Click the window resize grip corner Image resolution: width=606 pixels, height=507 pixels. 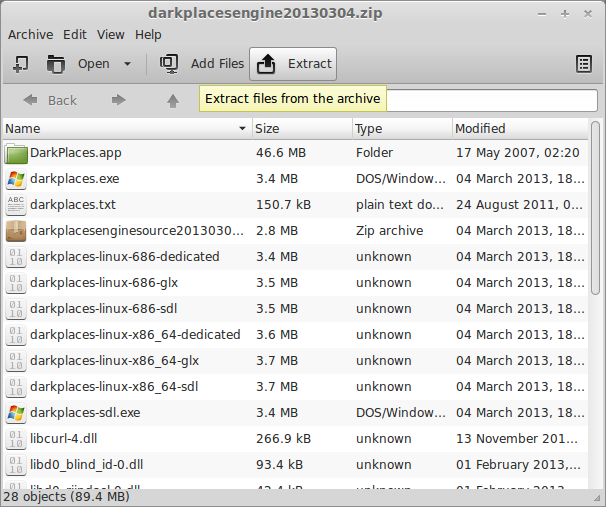(x=597, y=498)
